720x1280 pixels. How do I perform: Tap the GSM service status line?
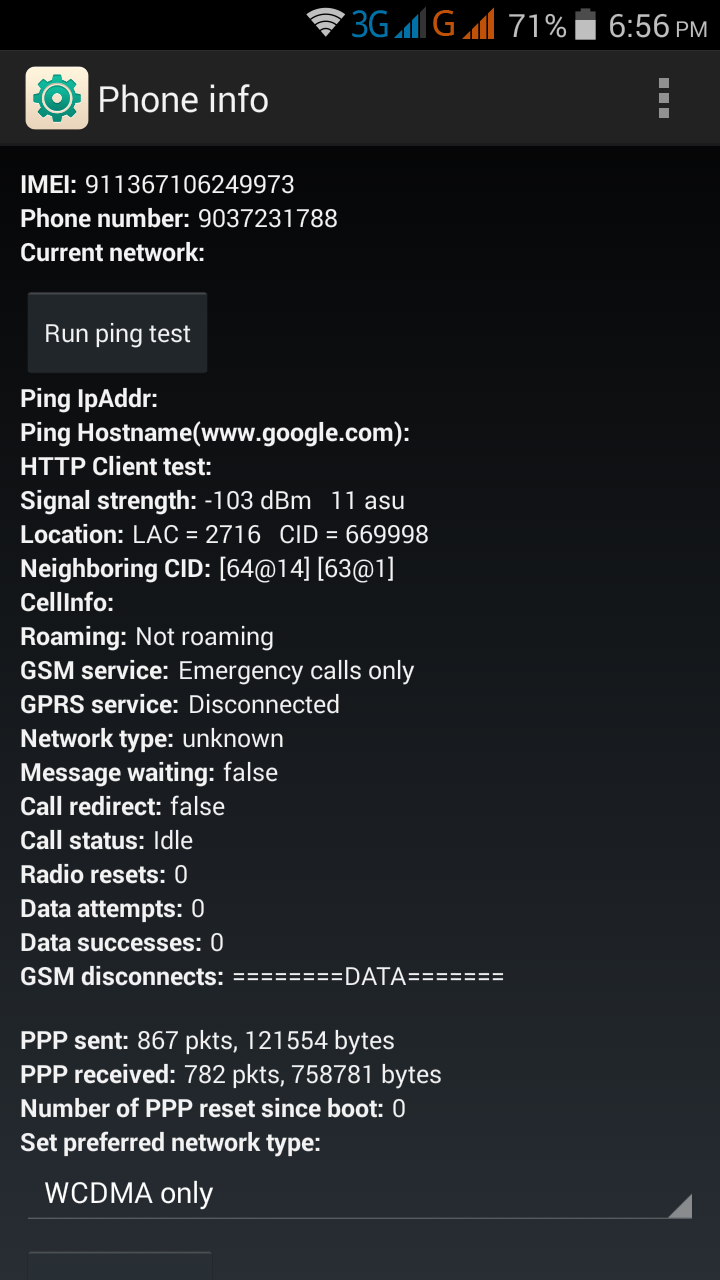[x=217, y=670]
